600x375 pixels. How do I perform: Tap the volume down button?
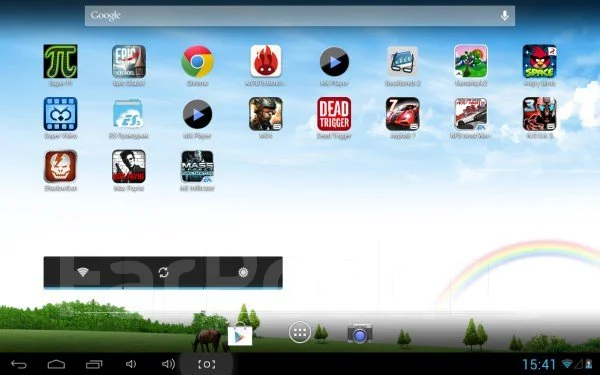(x=131, y=364)
